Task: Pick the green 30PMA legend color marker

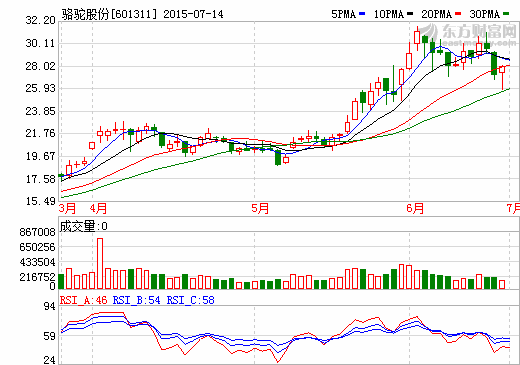Action: [506, 14]
